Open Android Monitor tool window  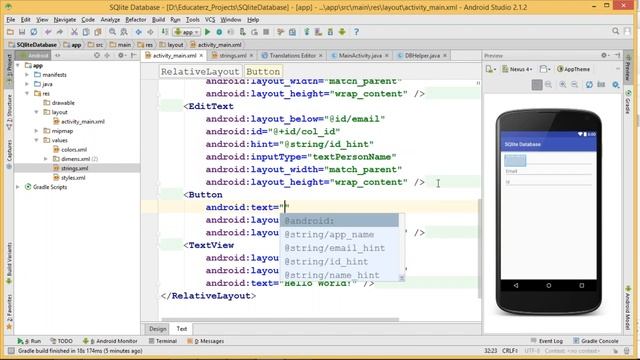pyautogui.click(x=110, y=341)
